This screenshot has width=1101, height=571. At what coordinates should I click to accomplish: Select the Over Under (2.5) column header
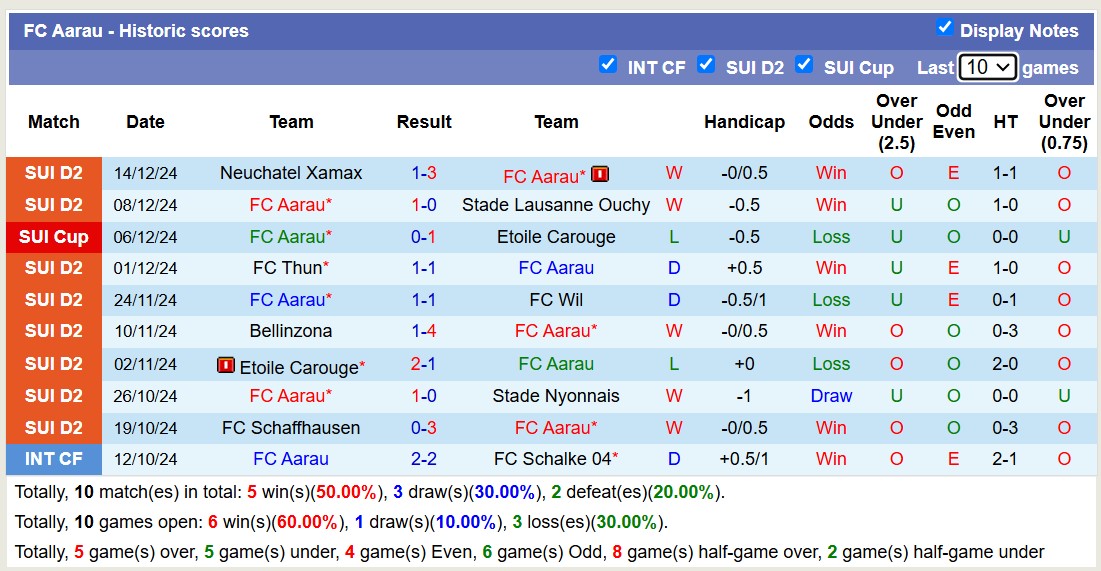pos(896,122)
